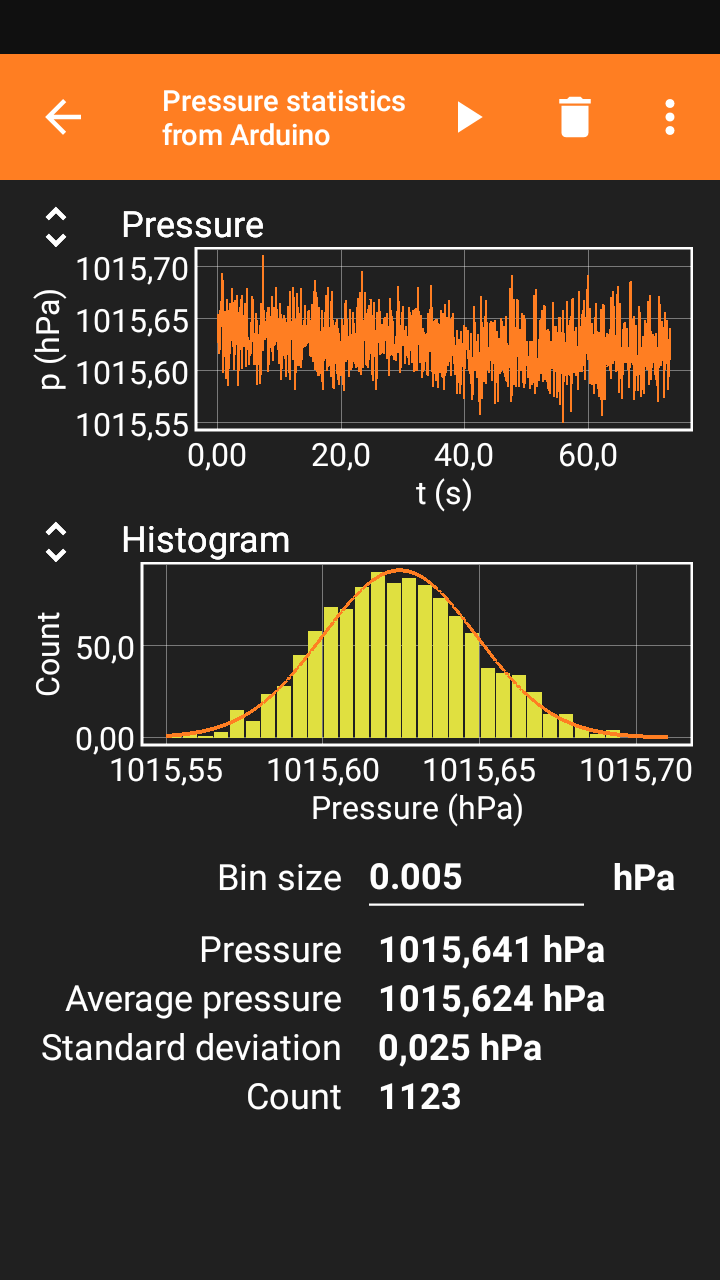Tap the 'Pressure statistics from Arduino' title
This screenshot has width=720, height=1280.
(x=284, y=117)
